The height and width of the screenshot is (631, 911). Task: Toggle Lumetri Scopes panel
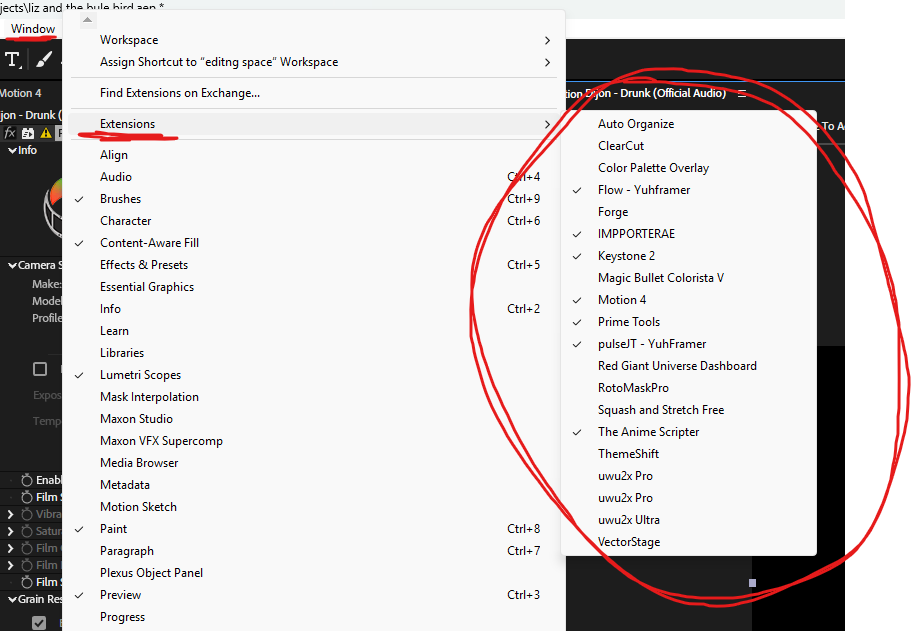tap(314, 375)
